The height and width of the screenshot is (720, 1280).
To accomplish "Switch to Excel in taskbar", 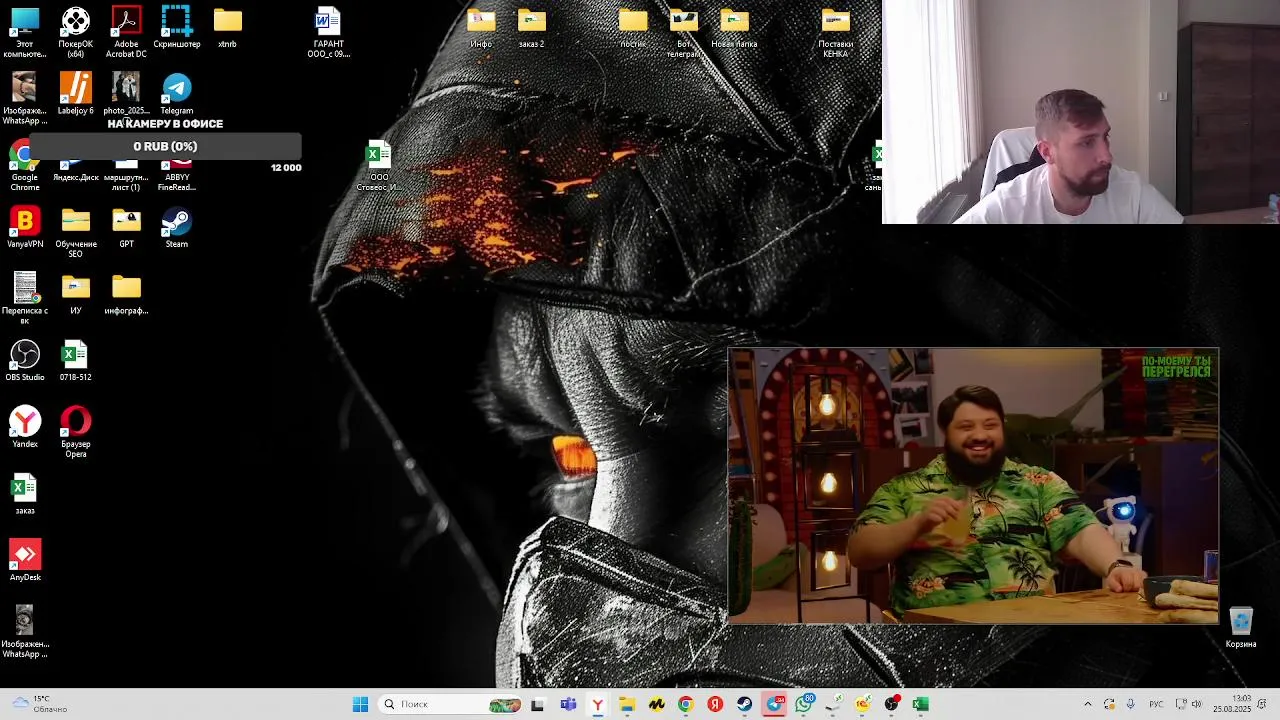I will pyautogui.click(x=921, y=704).
